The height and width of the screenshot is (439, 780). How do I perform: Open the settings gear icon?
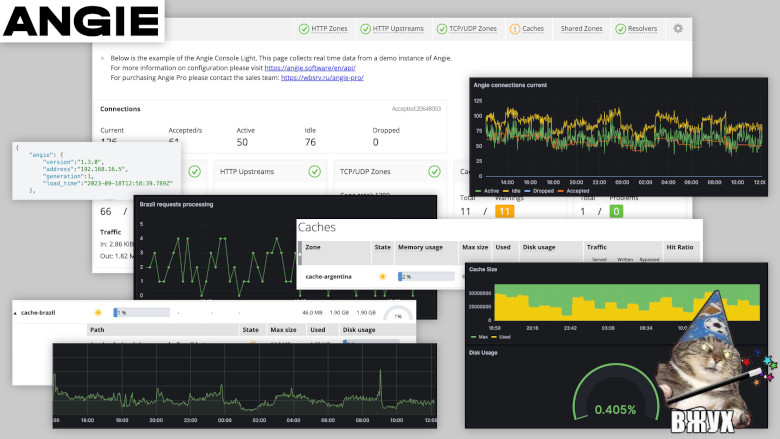point(678,29)
